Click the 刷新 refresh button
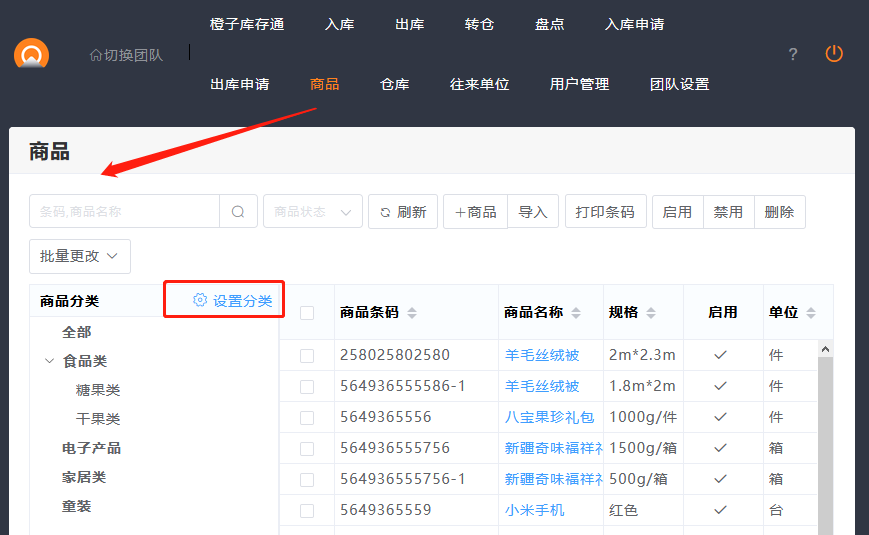 point(402,212)
